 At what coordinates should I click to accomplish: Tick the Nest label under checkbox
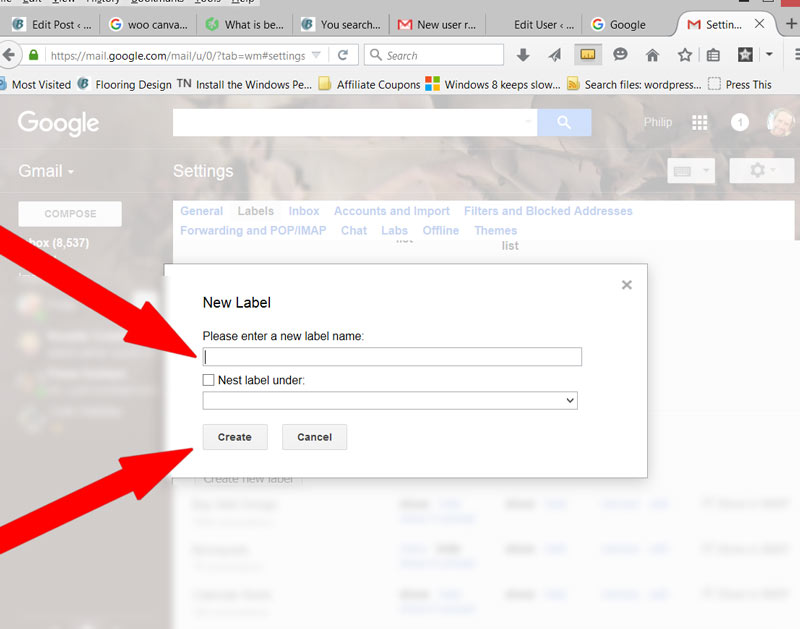(208, 380)
